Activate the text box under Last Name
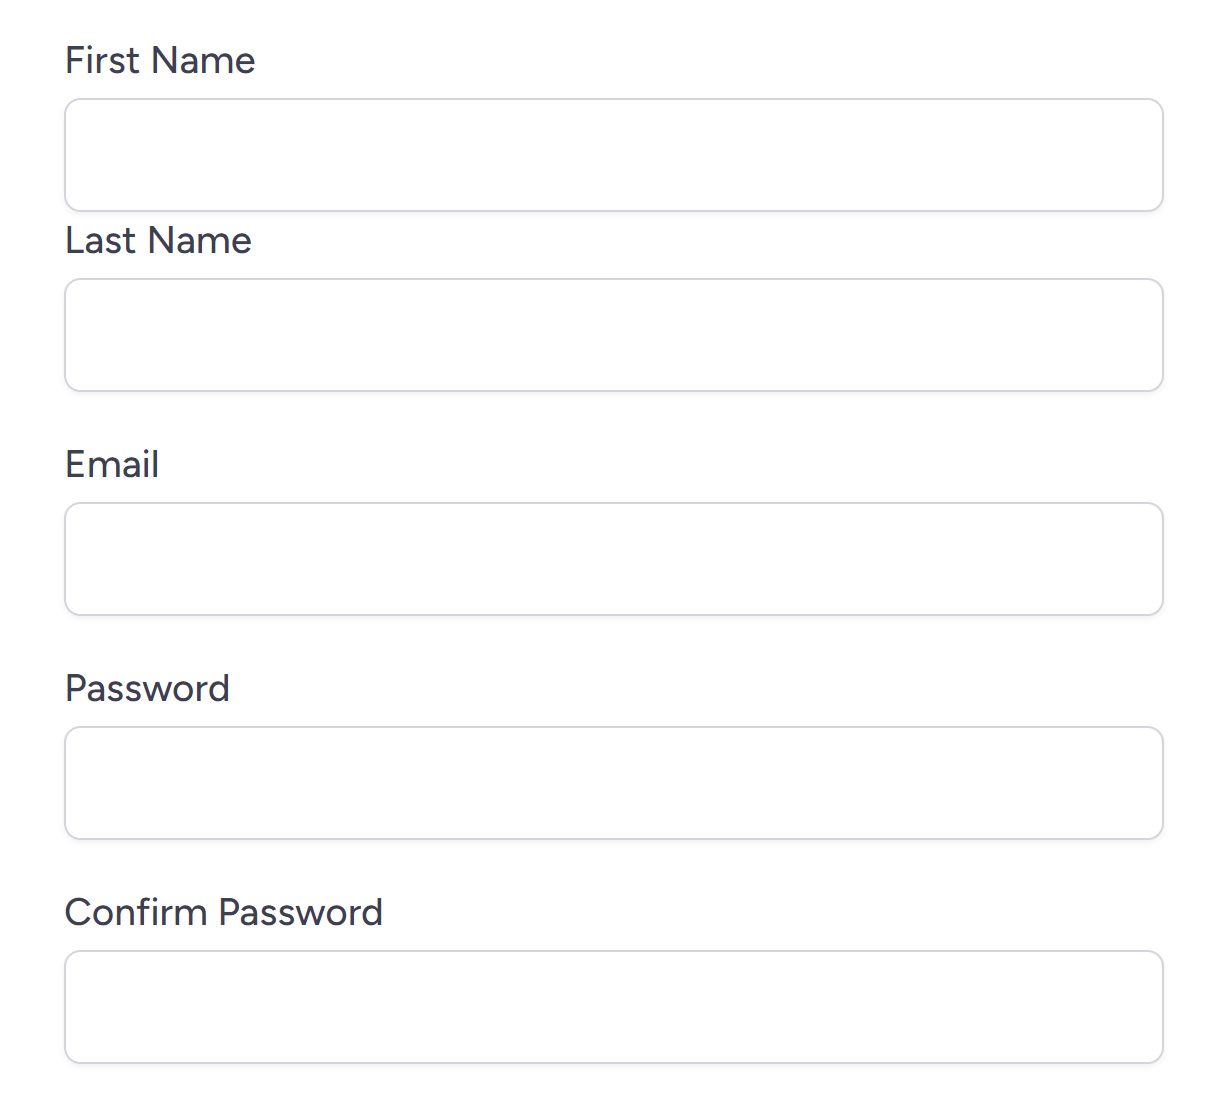Screen dimensions: 1226x1102 [x=613, y=335]
